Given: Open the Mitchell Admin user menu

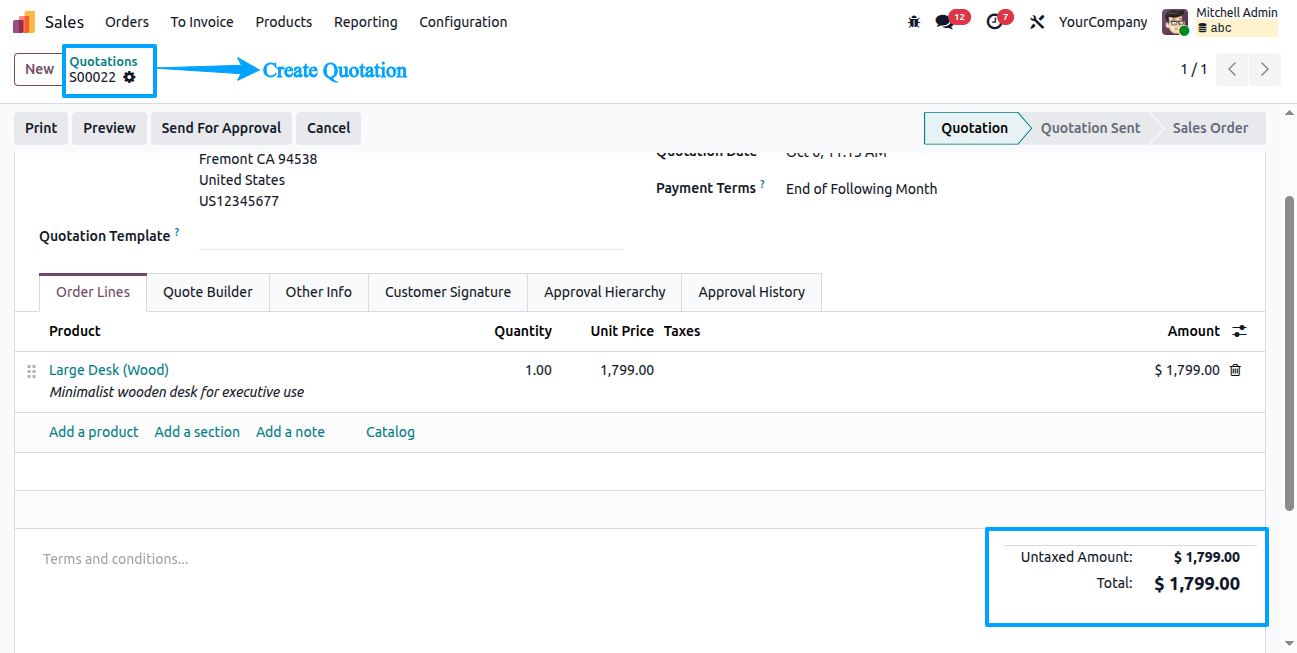Looking at the screenshot, I should (x=1220, y=21).
